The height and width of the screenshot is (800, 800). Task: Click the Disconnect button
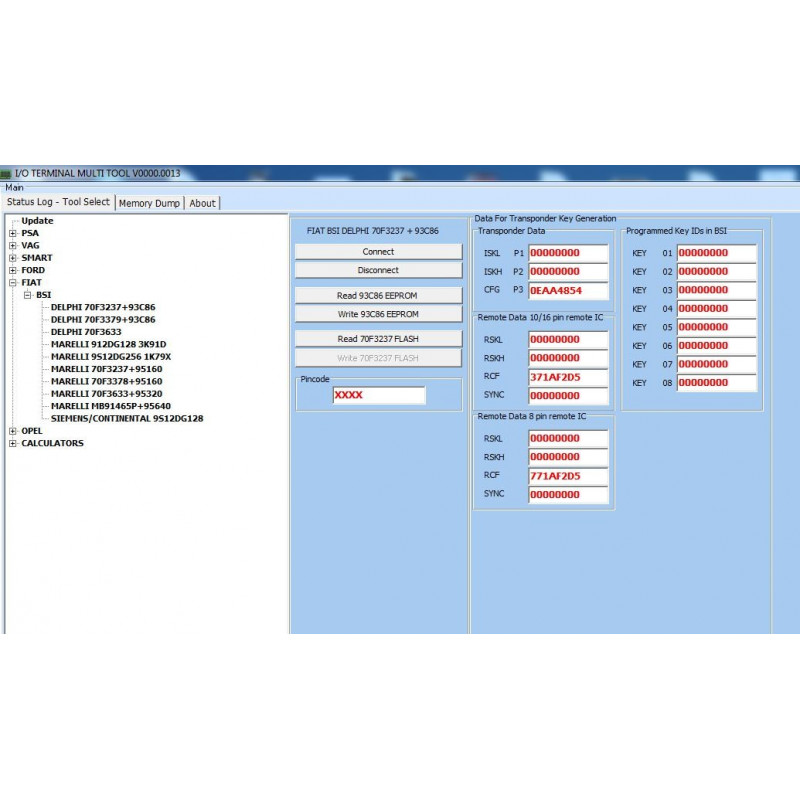click(377, 270)
